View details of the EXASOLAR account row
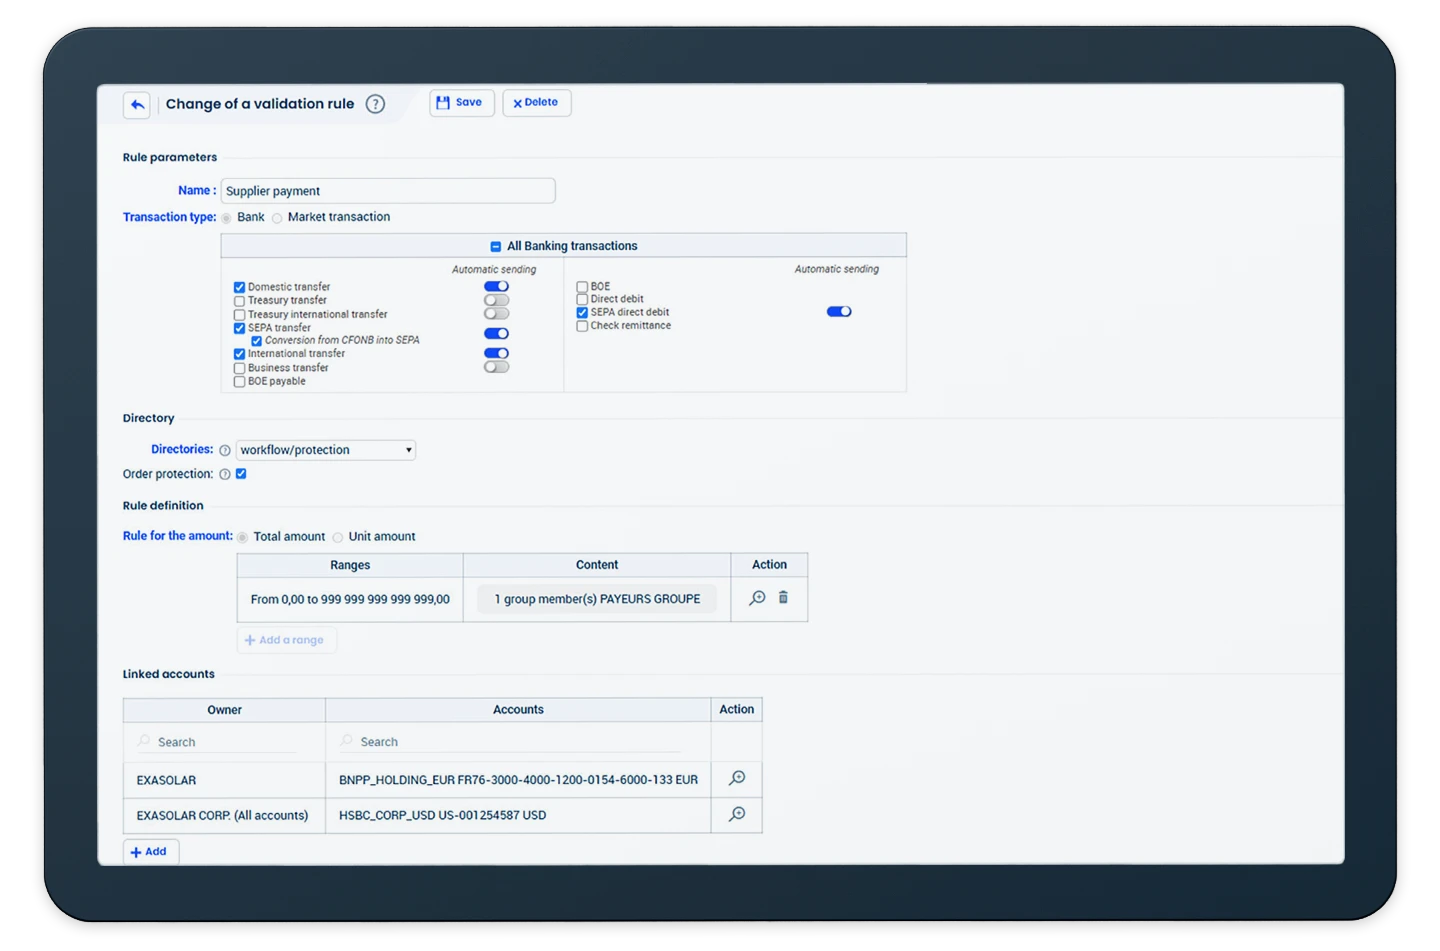The height and width of the screenshot is (951, 1440). click(x=737, y=779)
